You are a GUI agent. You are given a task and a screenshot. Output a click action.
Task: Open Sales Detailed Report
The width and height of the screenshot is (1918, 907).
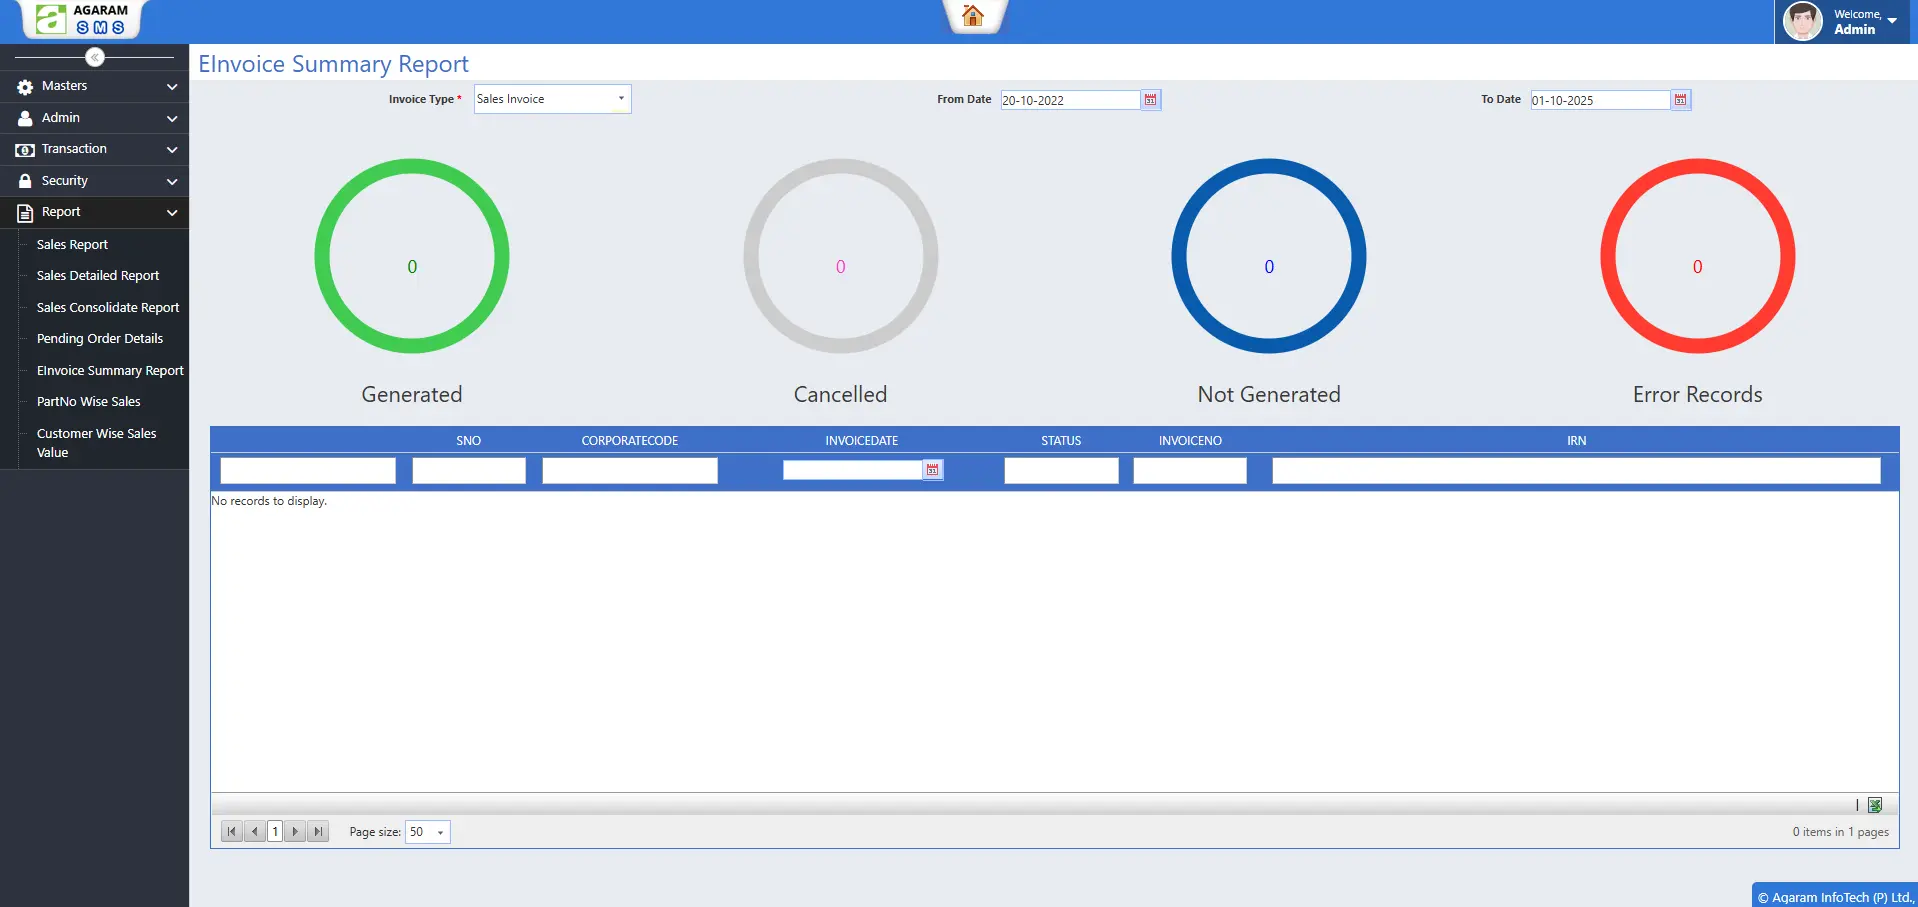(x=98, y=276)
